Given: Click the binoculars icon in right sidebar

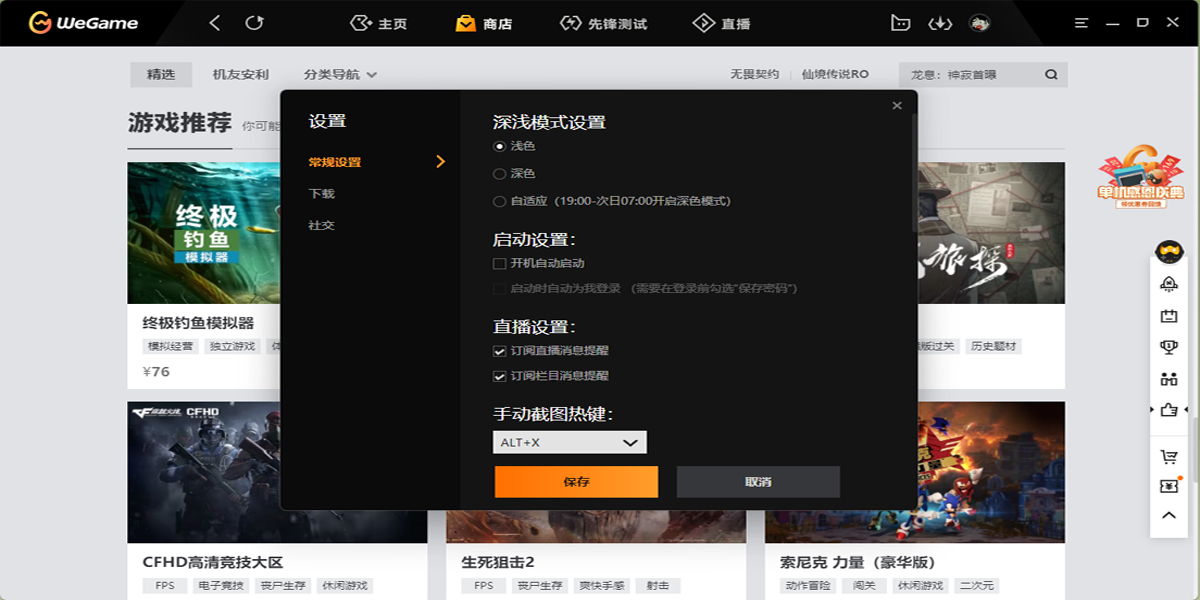Looking at the screenshot, I should (x=1169, y=379).
